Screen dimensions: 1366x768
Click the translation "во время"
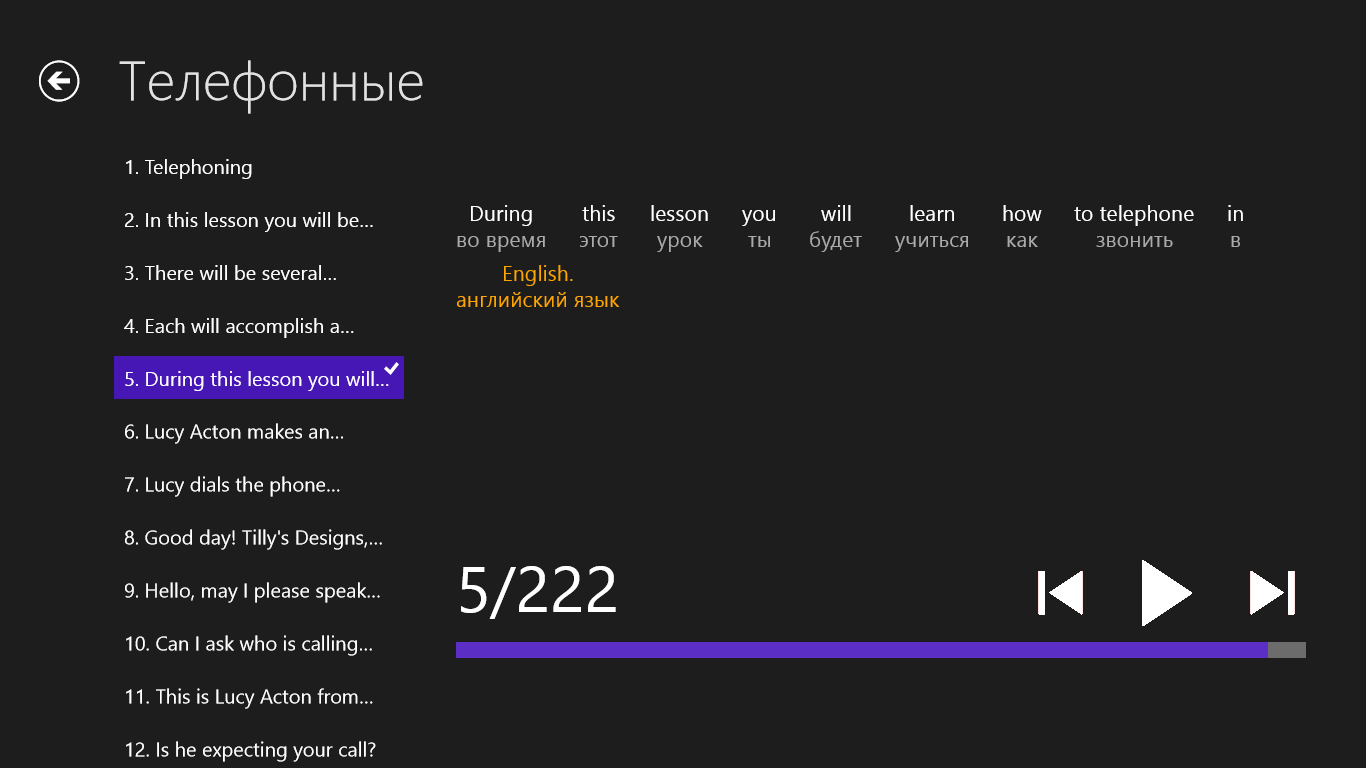pyautogui.click(x=501, y=241)
